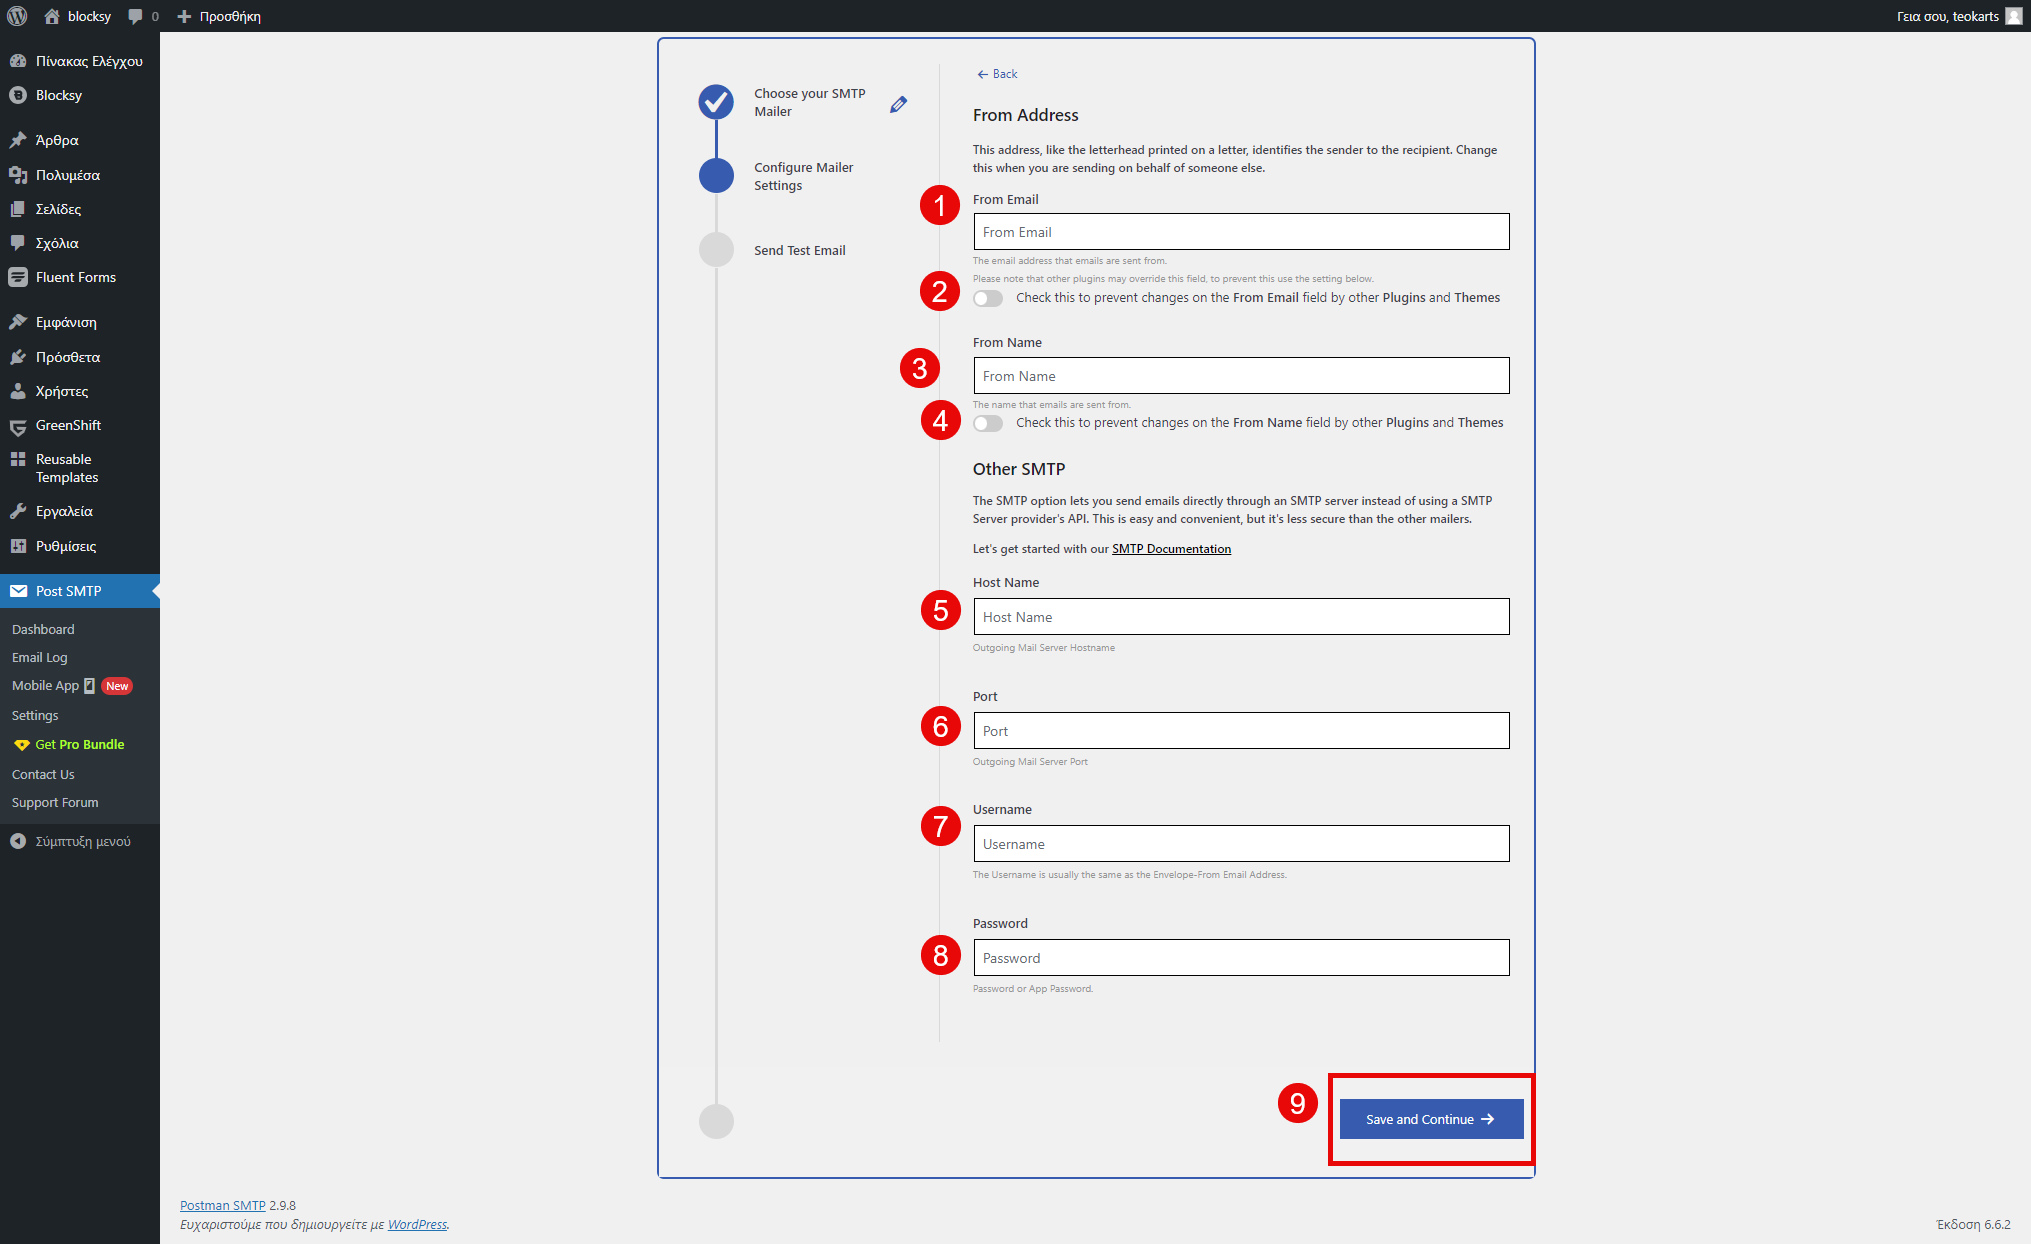Click the Γεια σου, teokarts account link
This screenshot has width=2031, height=1244.
pos(1948,16)
